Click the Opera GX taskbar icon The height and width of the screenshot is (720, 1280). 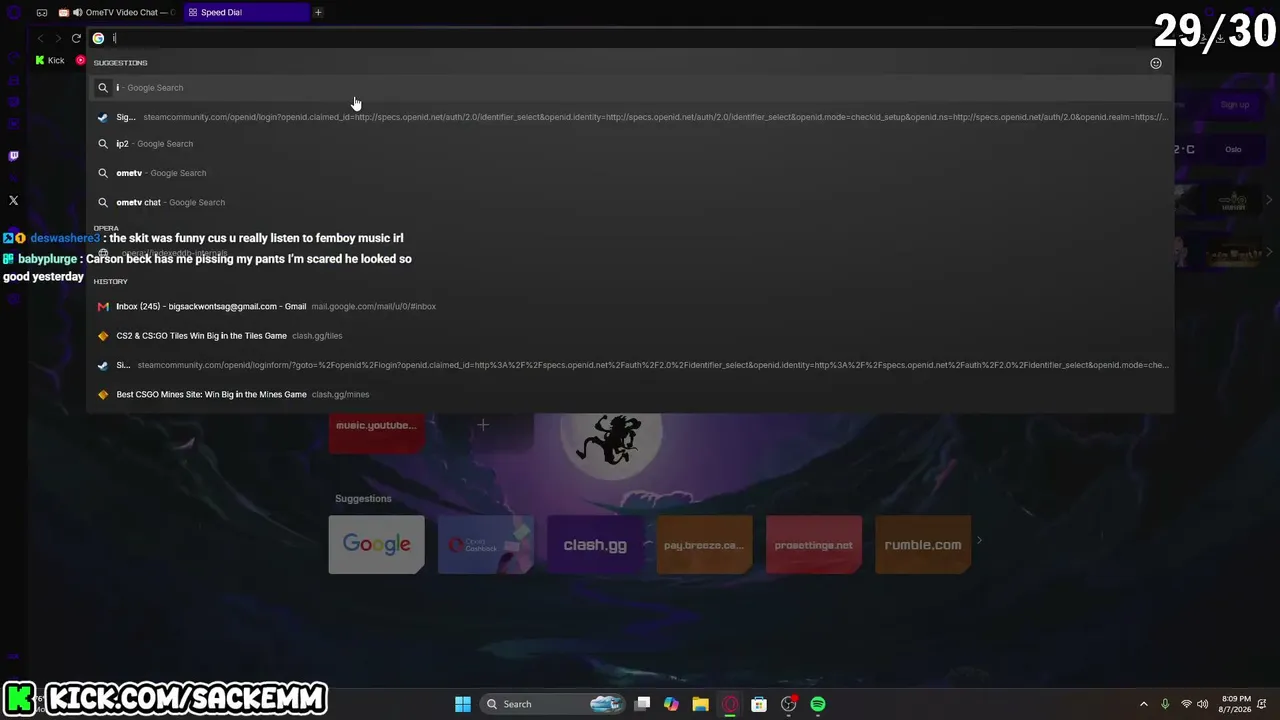pos(730,704)
